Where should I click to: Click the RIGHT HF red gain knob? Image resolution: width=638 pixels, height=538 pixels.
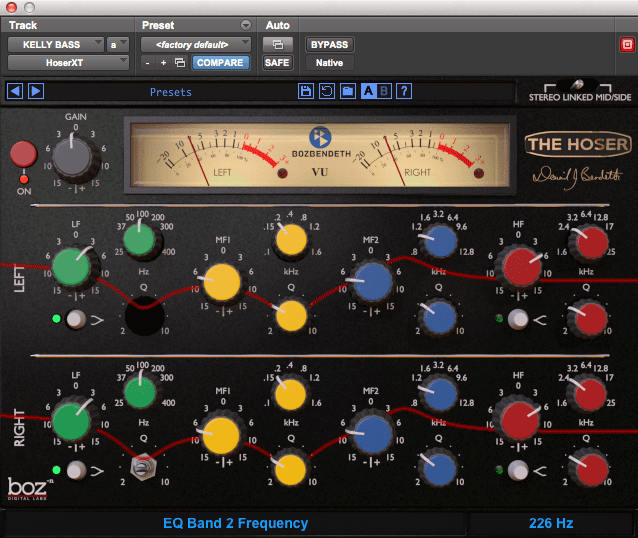[x=520, y=419]
